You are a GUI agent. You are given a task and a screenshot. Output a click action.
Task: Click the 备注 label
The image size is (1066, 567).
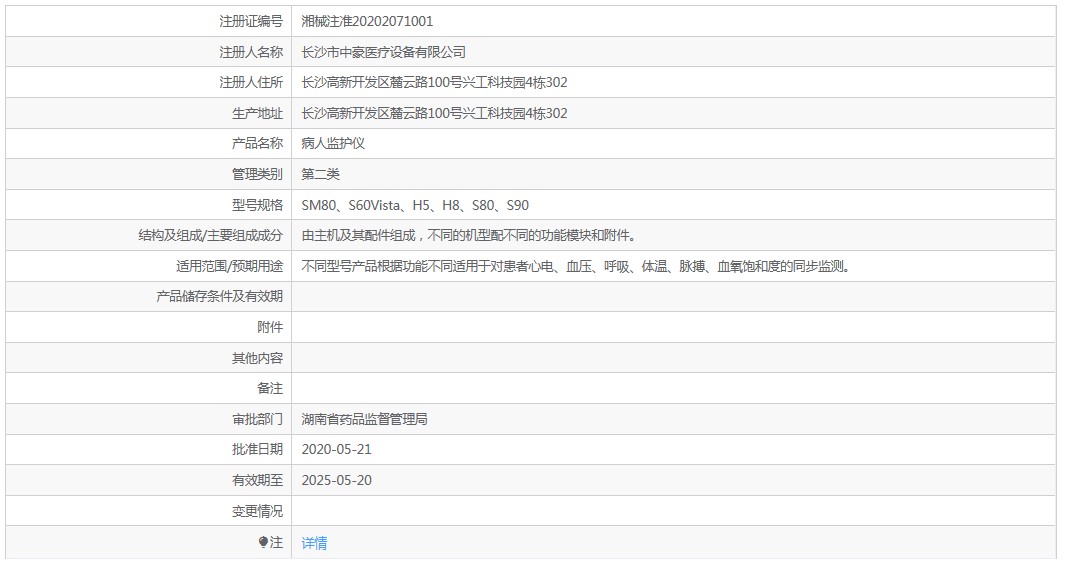click(270, 388)
